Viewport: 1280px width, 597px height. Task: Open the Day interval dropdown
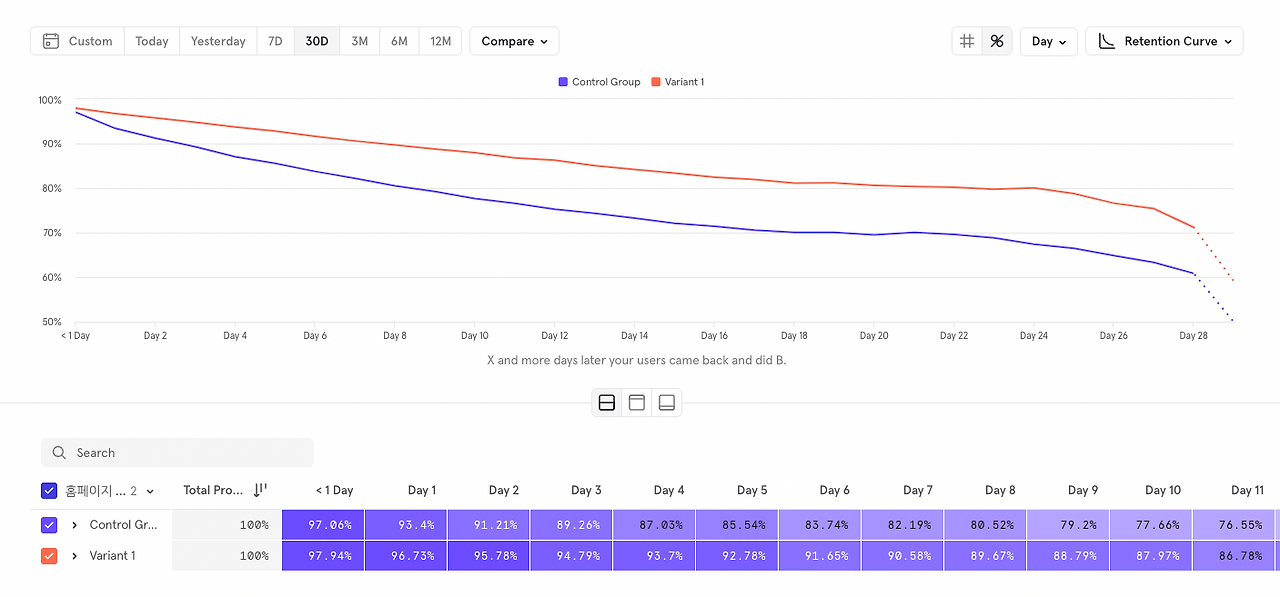1049,41
